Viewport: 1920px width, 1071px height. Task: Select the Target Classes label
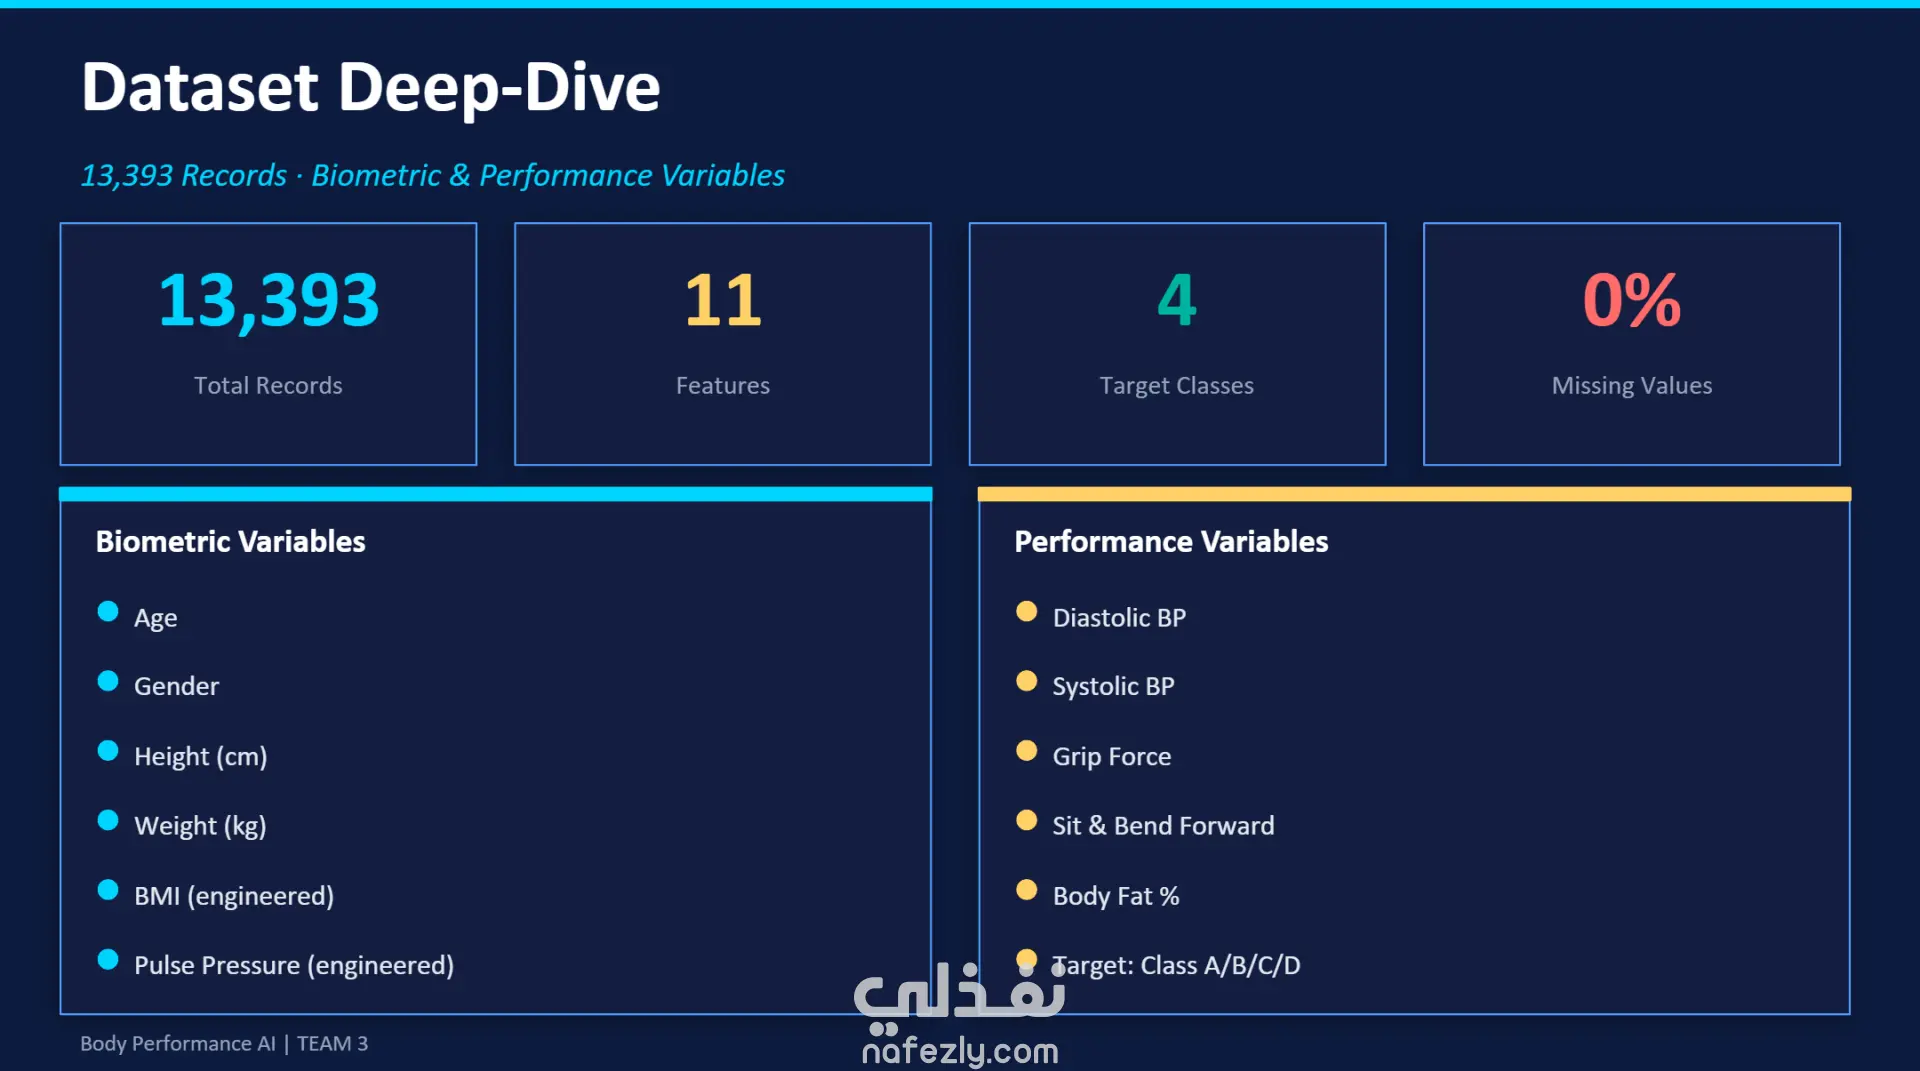click(1177, 386)
